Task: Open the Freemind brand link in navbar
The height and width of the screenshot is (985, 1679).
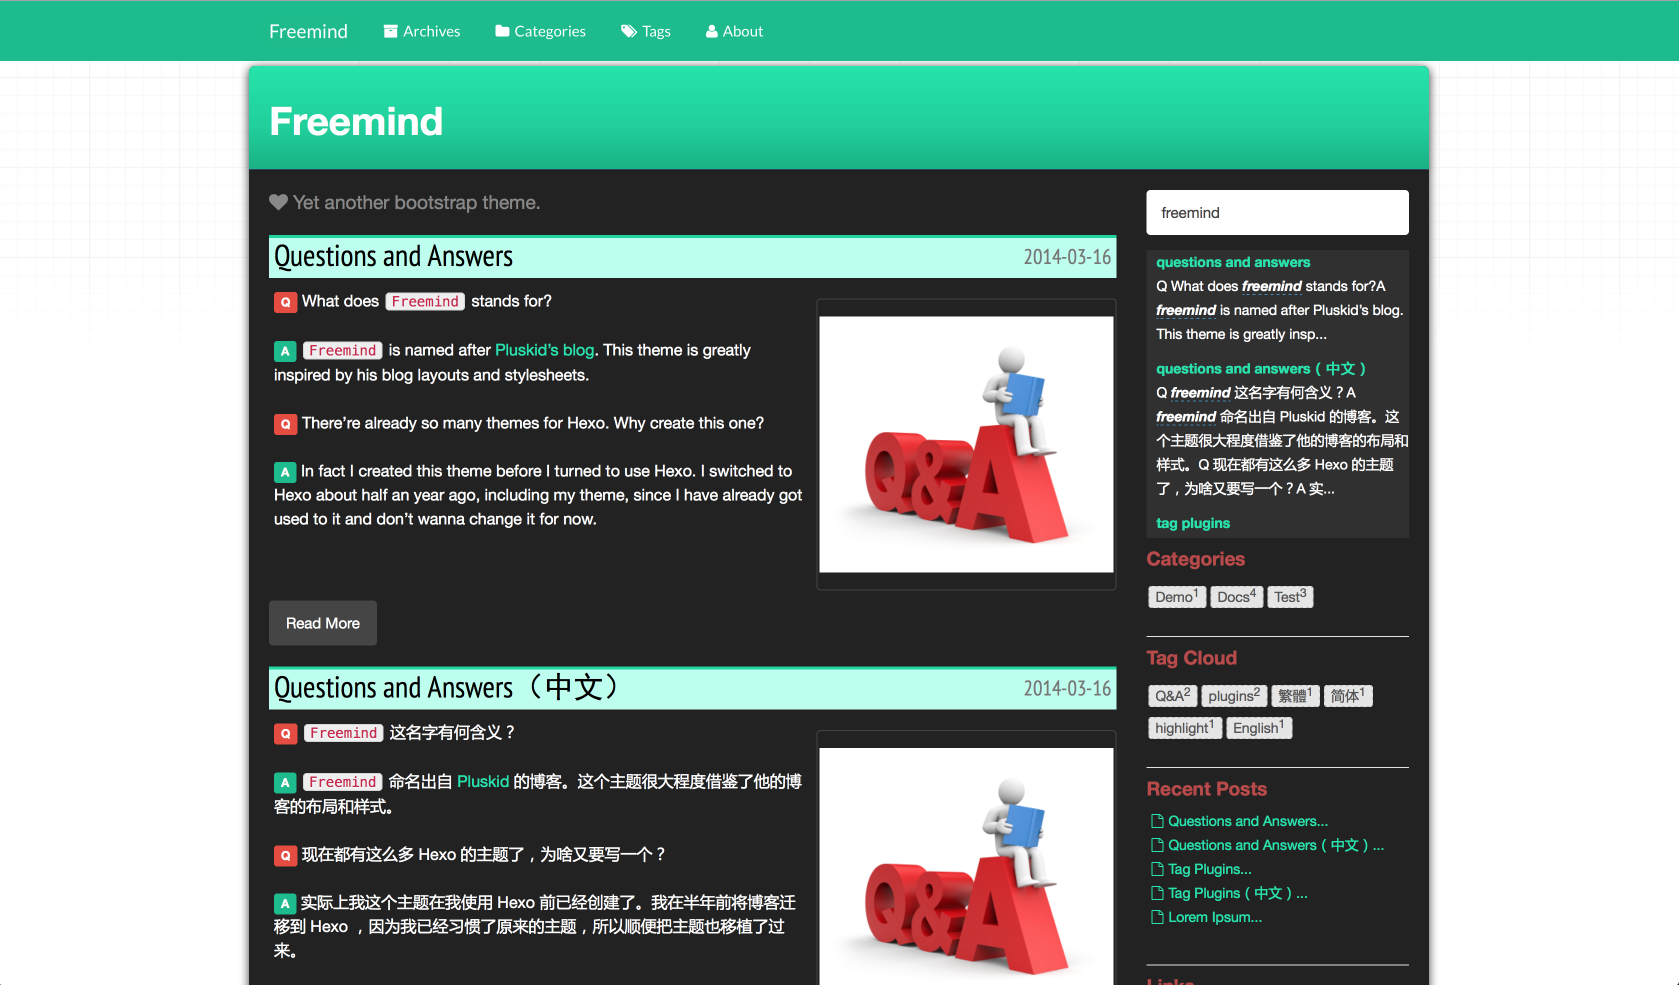Action: click(x=308, y=31)
